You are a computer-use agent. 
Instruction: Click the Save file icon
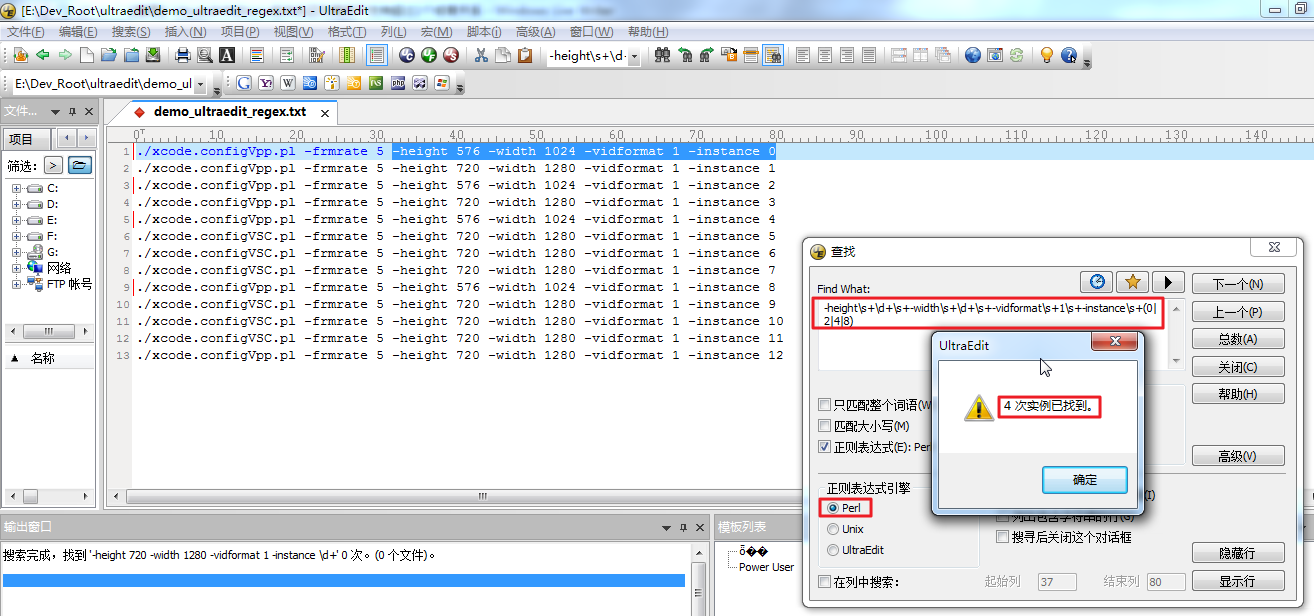click(x=154, y=55)
